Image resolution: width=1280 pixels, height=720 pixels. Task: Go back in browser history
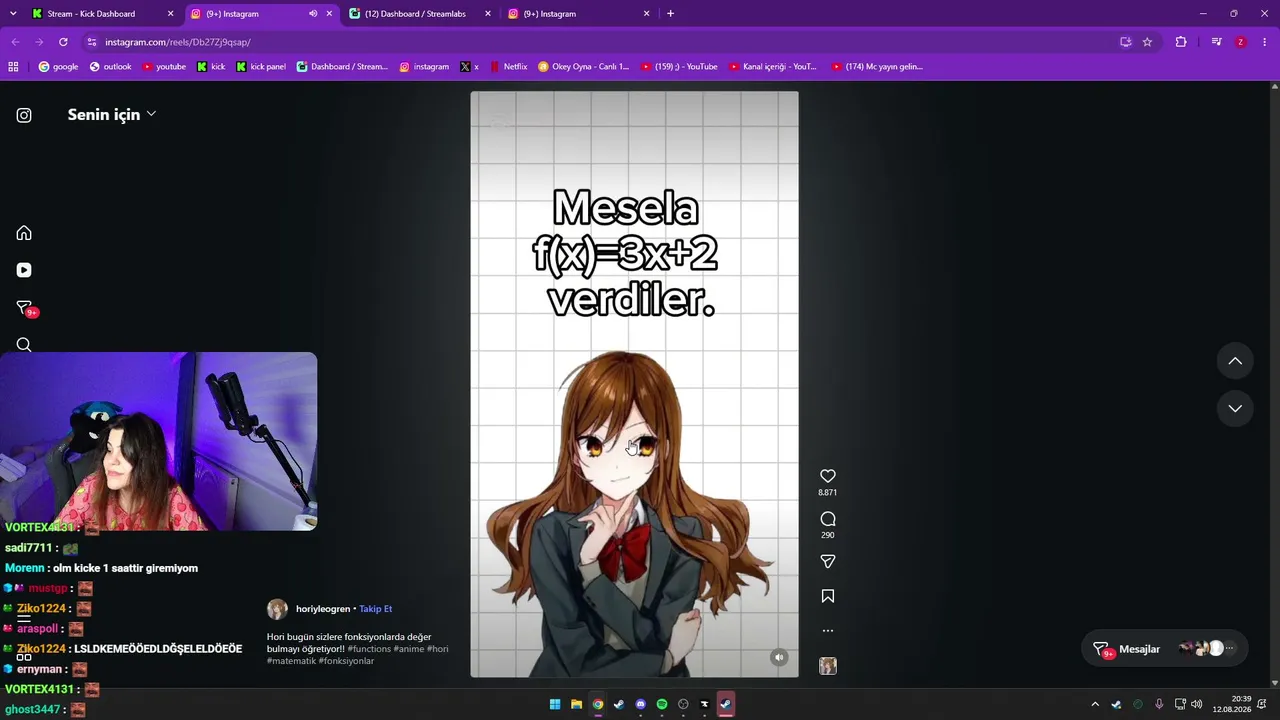(15, 42)
